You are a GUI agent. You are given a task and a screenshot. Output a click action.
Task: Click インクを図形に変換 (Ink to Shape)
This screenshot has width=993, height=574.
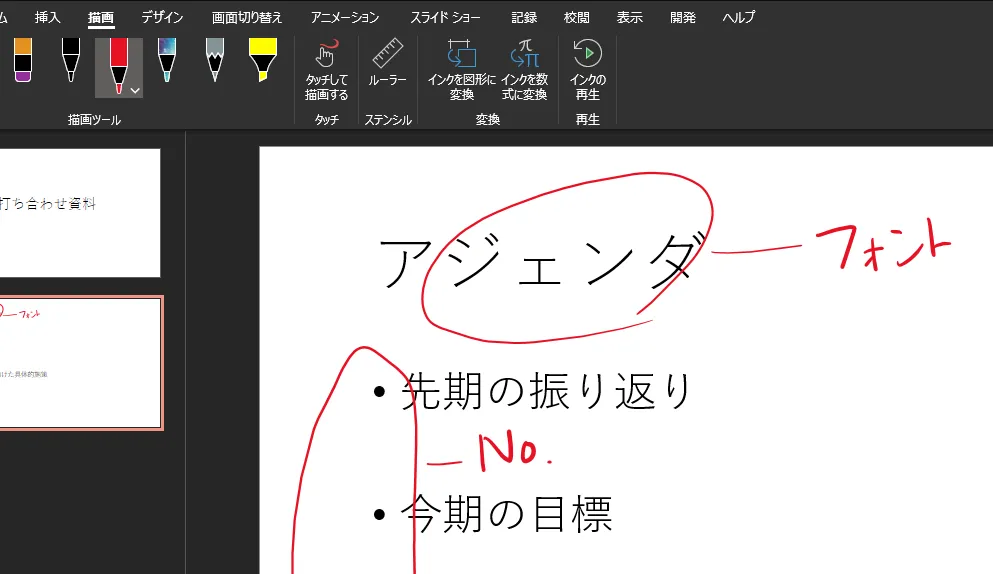461,71
